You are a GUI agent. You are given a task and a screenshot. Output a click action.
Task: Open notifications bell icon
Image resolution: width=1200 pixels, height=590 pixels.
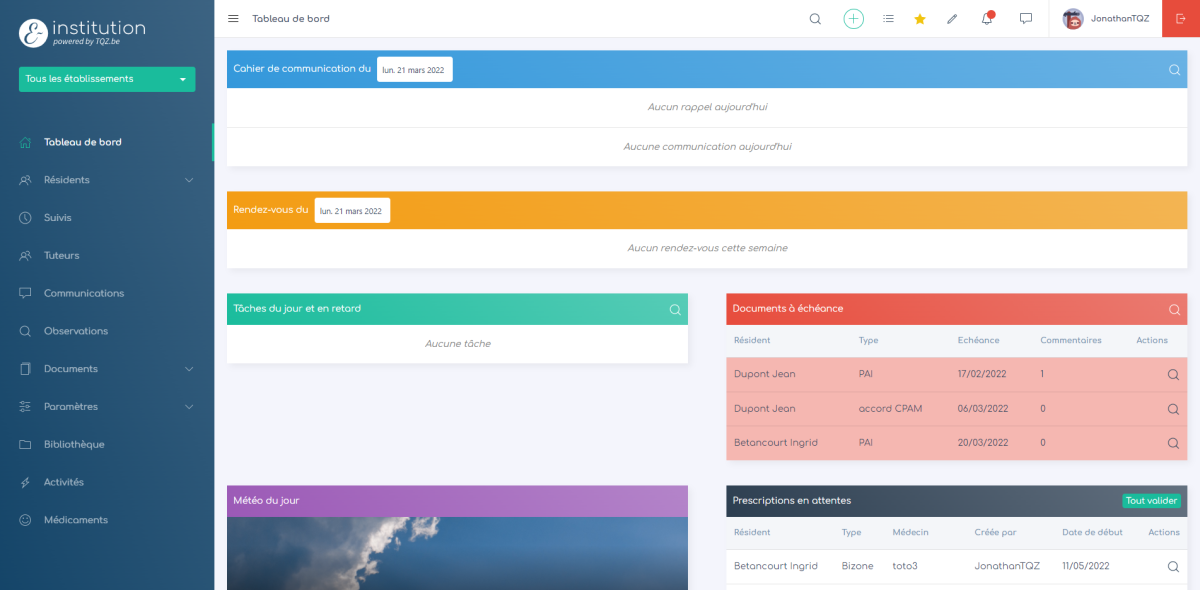(987, 19)
